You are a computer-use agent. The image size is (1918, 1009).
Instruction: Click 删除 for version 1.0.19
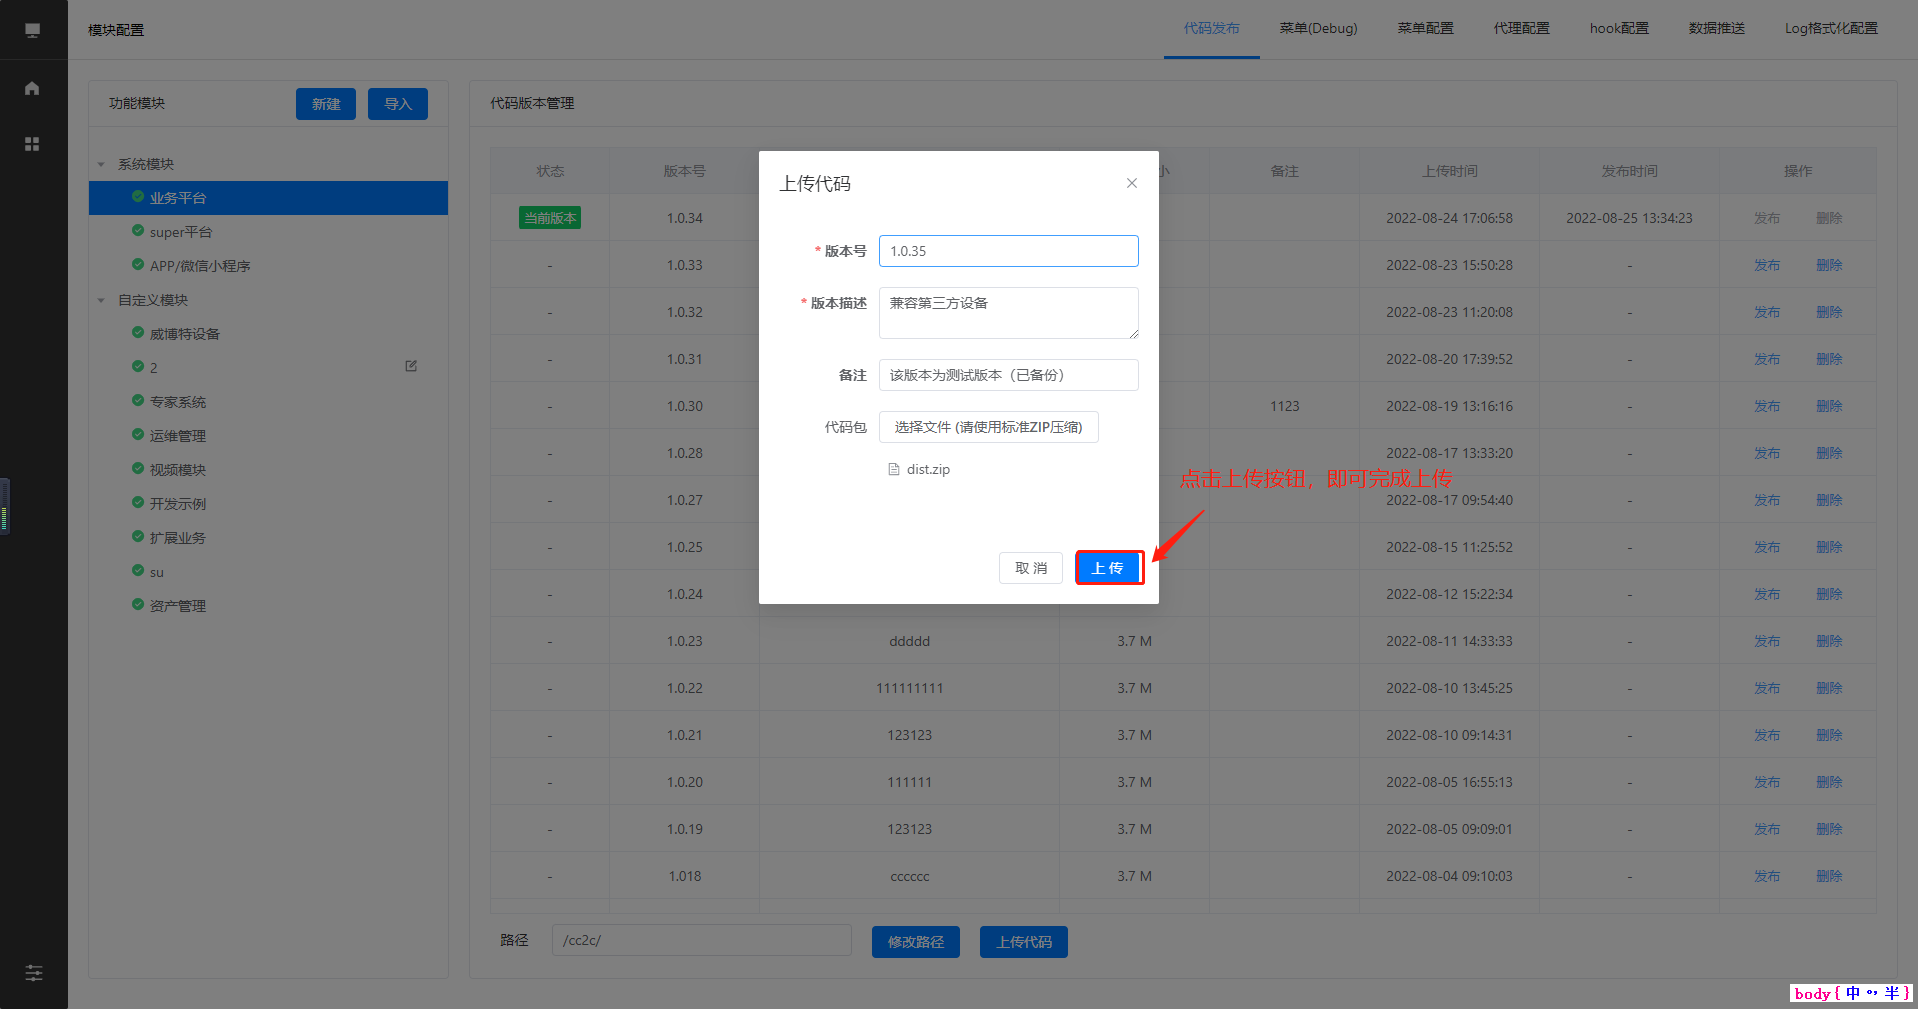[x=1829, y=829]
